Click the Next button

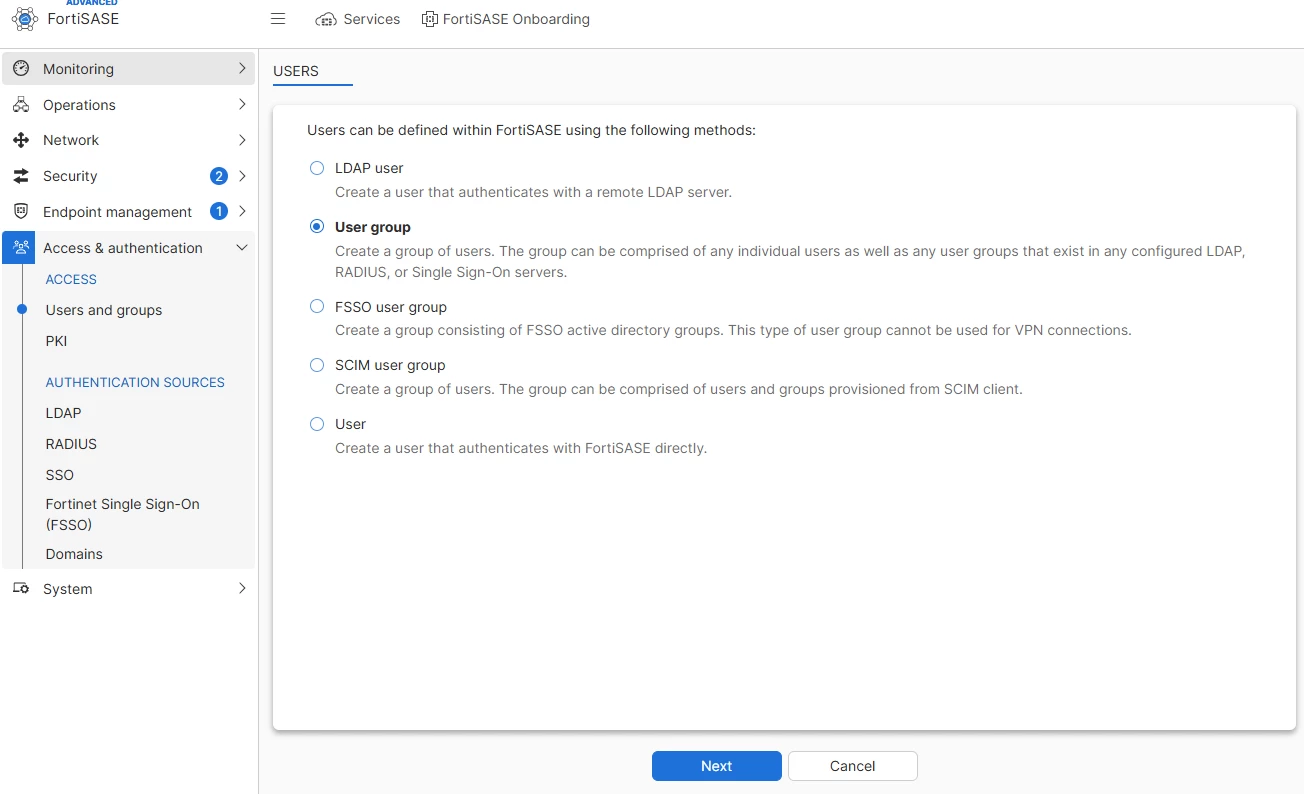point(717,766)
